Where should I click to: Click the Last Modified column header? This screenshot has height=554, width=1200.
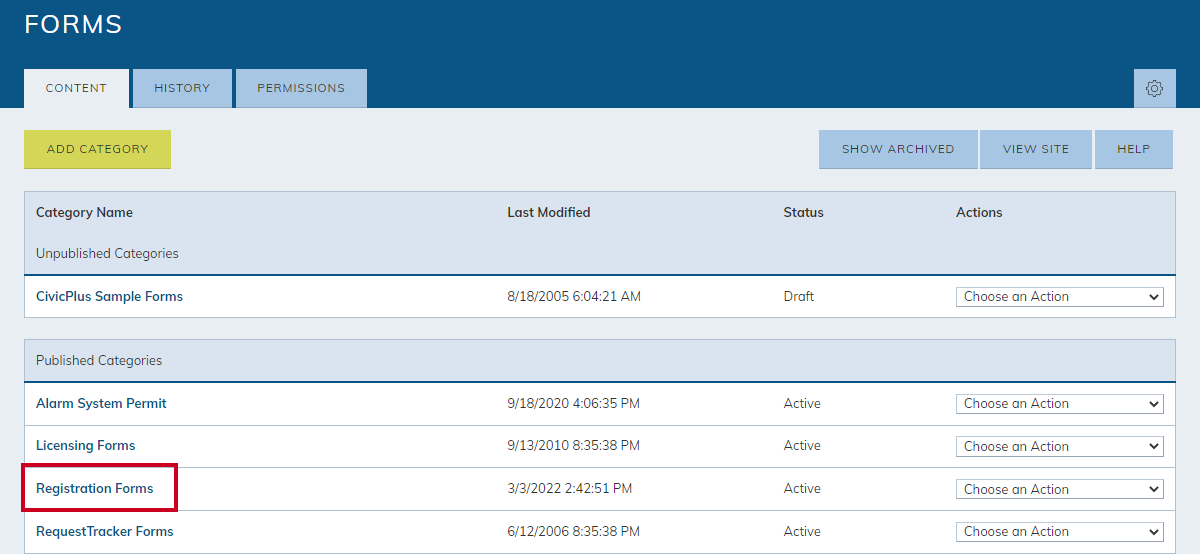(548, 212)
